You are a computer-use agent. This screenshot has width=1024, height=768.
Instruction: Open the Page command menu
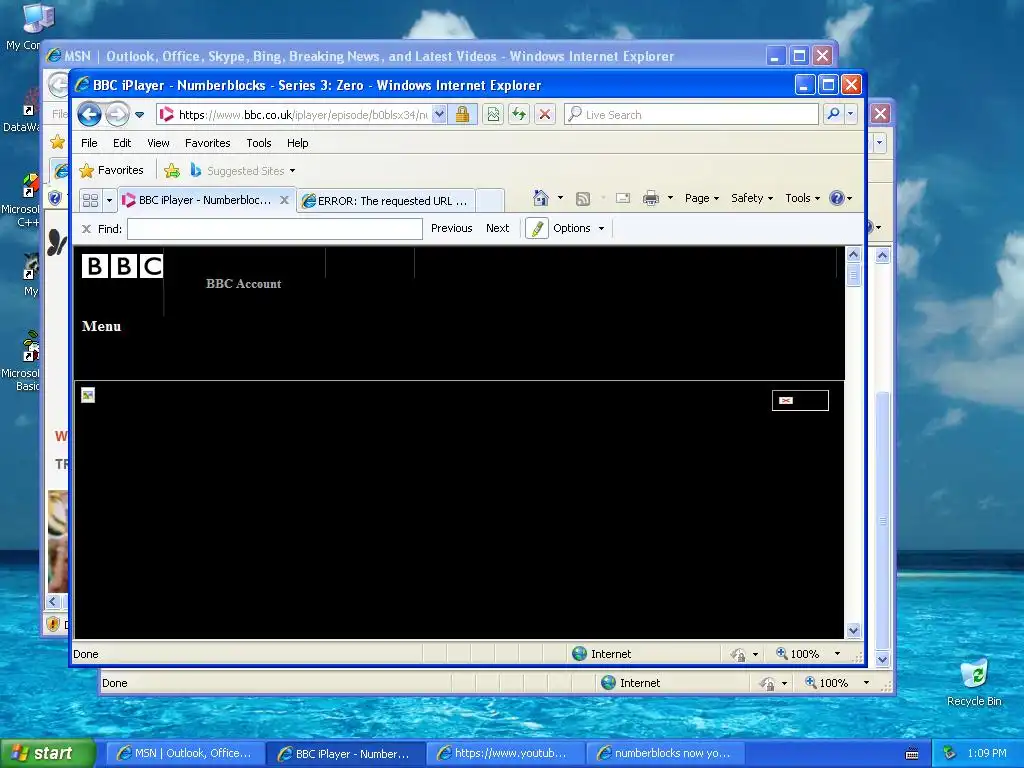[x=701, y=198]
